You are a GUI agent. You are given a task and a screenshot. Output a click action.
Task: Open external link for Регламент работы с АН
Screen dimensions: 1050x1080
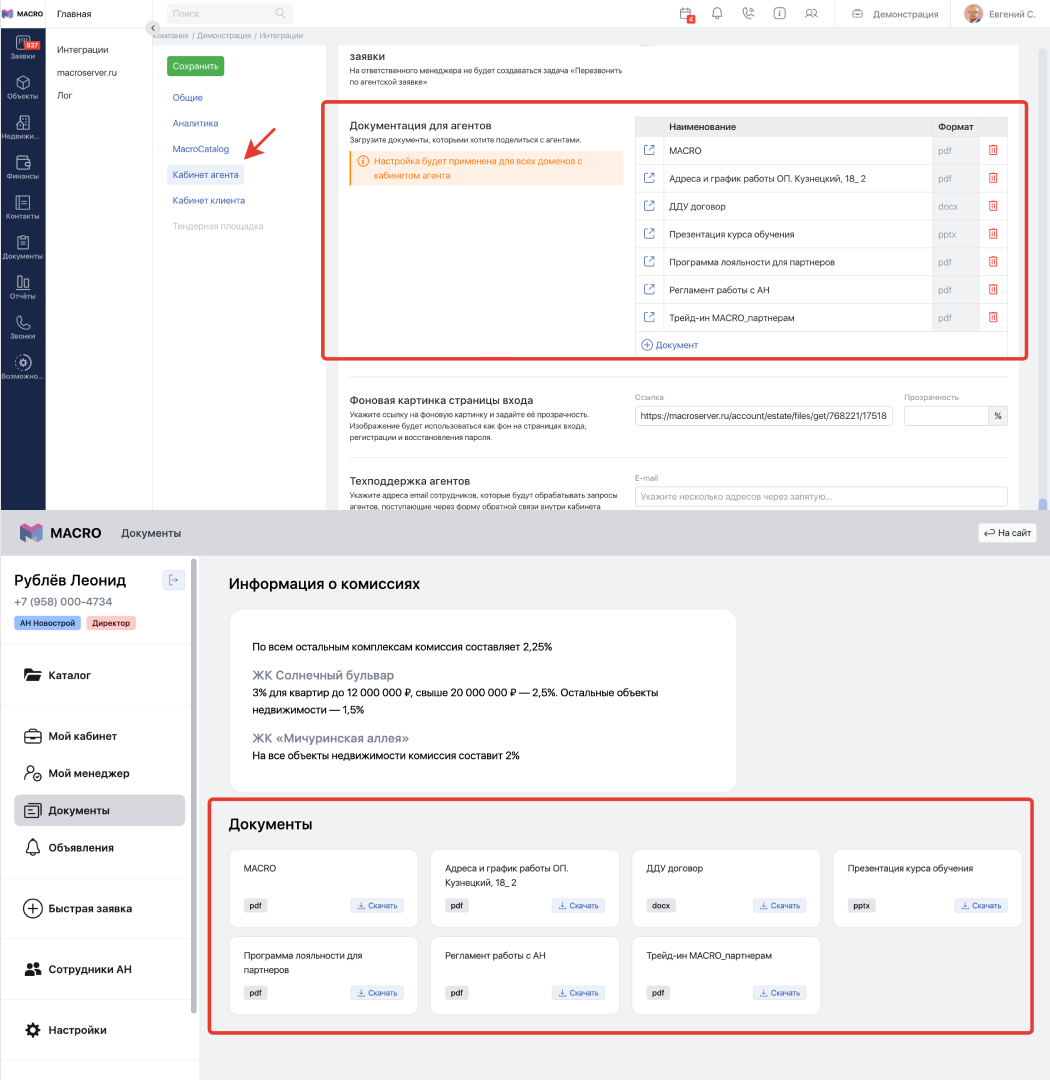tap(649, 290)
